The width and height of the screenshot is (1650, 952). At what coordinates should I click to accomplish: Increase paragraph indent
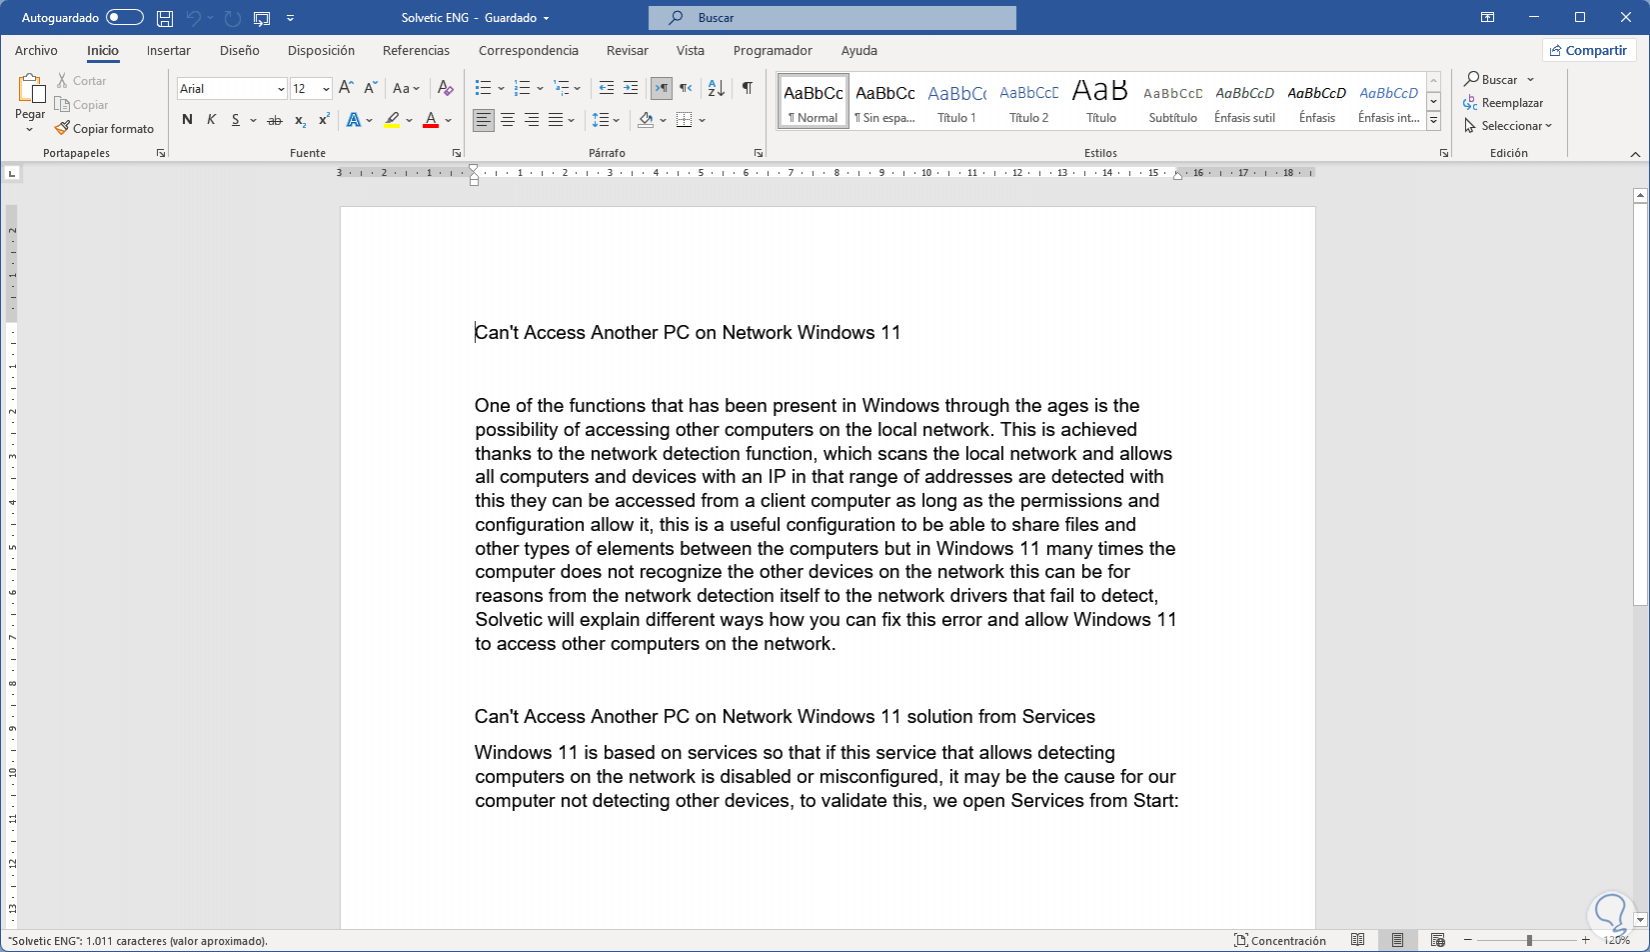[x=630, y=88]
